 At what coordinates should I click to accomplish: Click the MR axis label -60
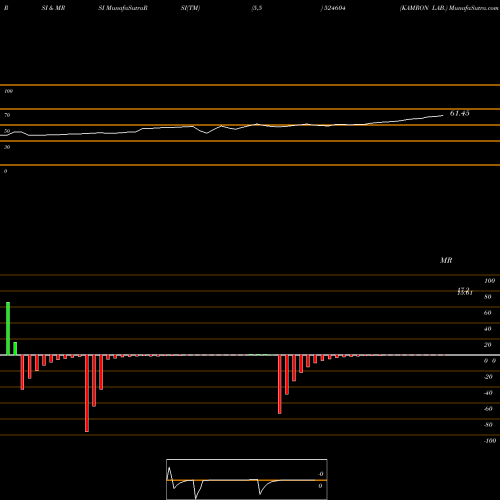(488, 409)
